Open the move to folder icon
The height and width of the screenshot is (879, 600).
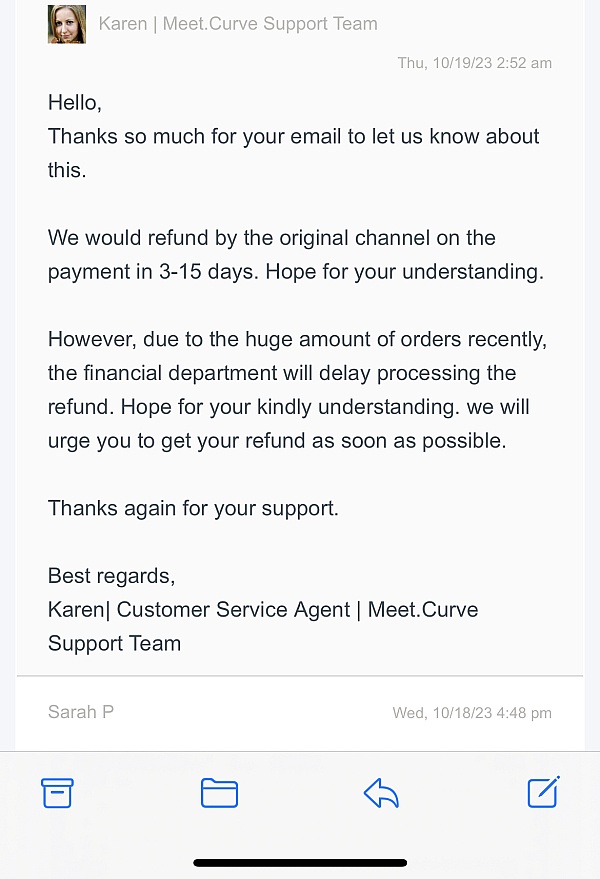pyautogui.click(x=219, y=793)
